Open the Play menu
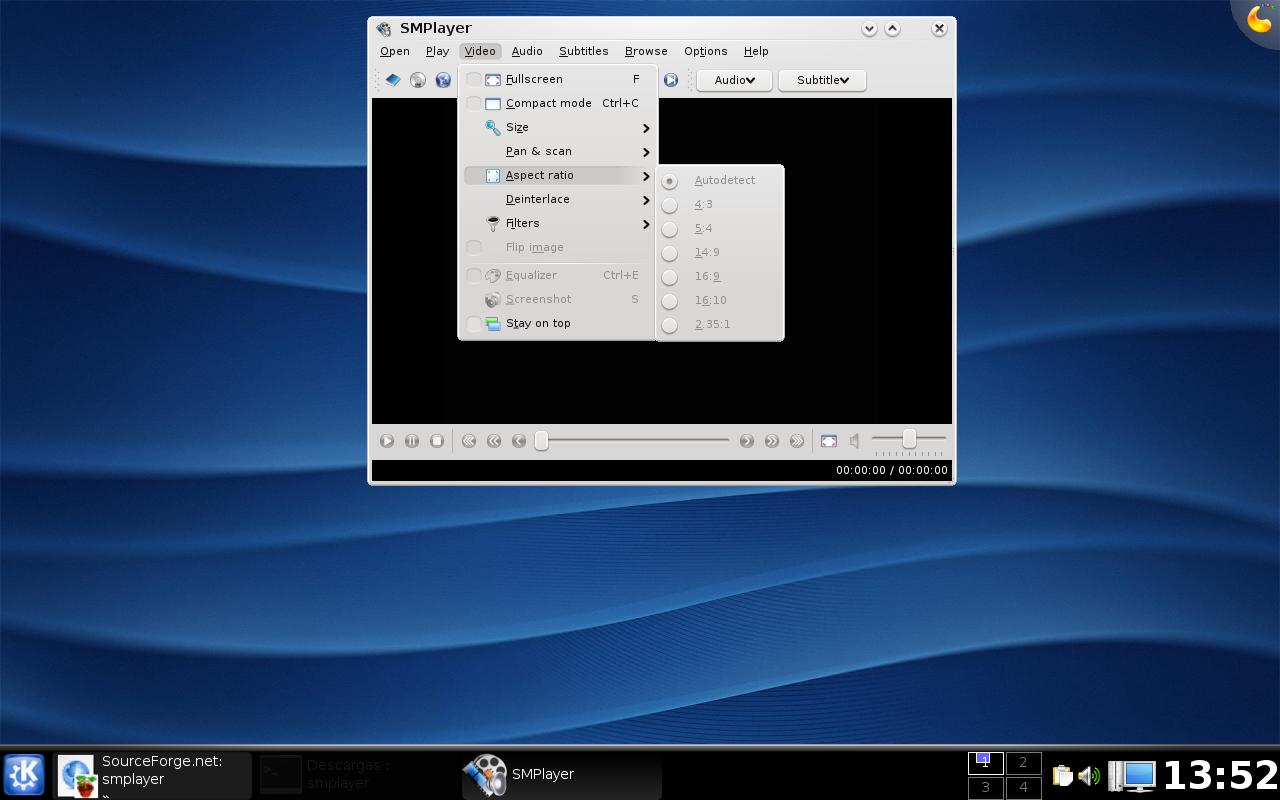This screenshot has height=800, width=1280. coord(437,51)
